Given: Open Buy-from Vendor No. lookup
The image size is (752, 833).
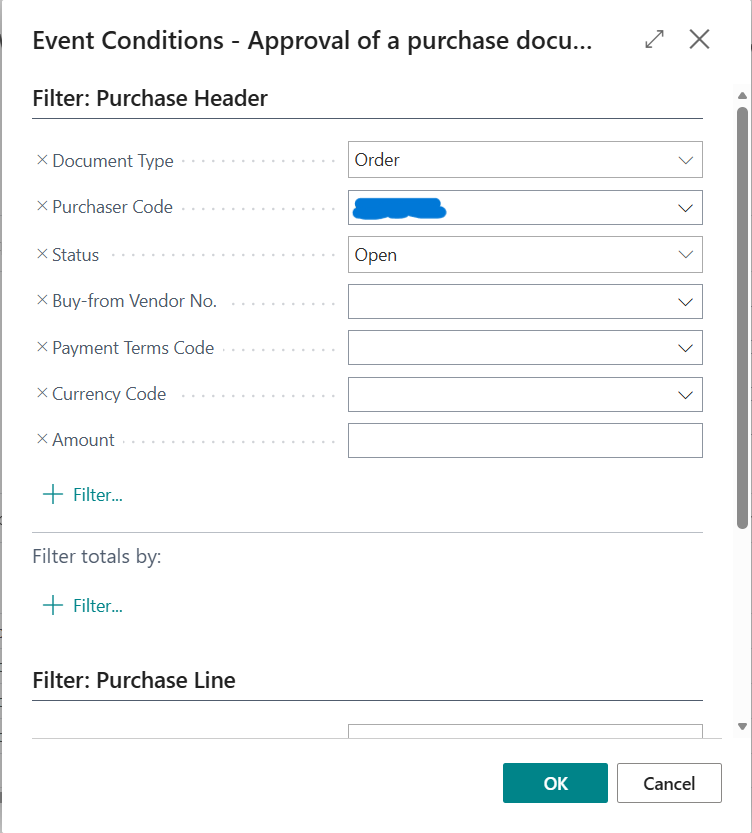Looking at the screenshot, I should point(685,301).
